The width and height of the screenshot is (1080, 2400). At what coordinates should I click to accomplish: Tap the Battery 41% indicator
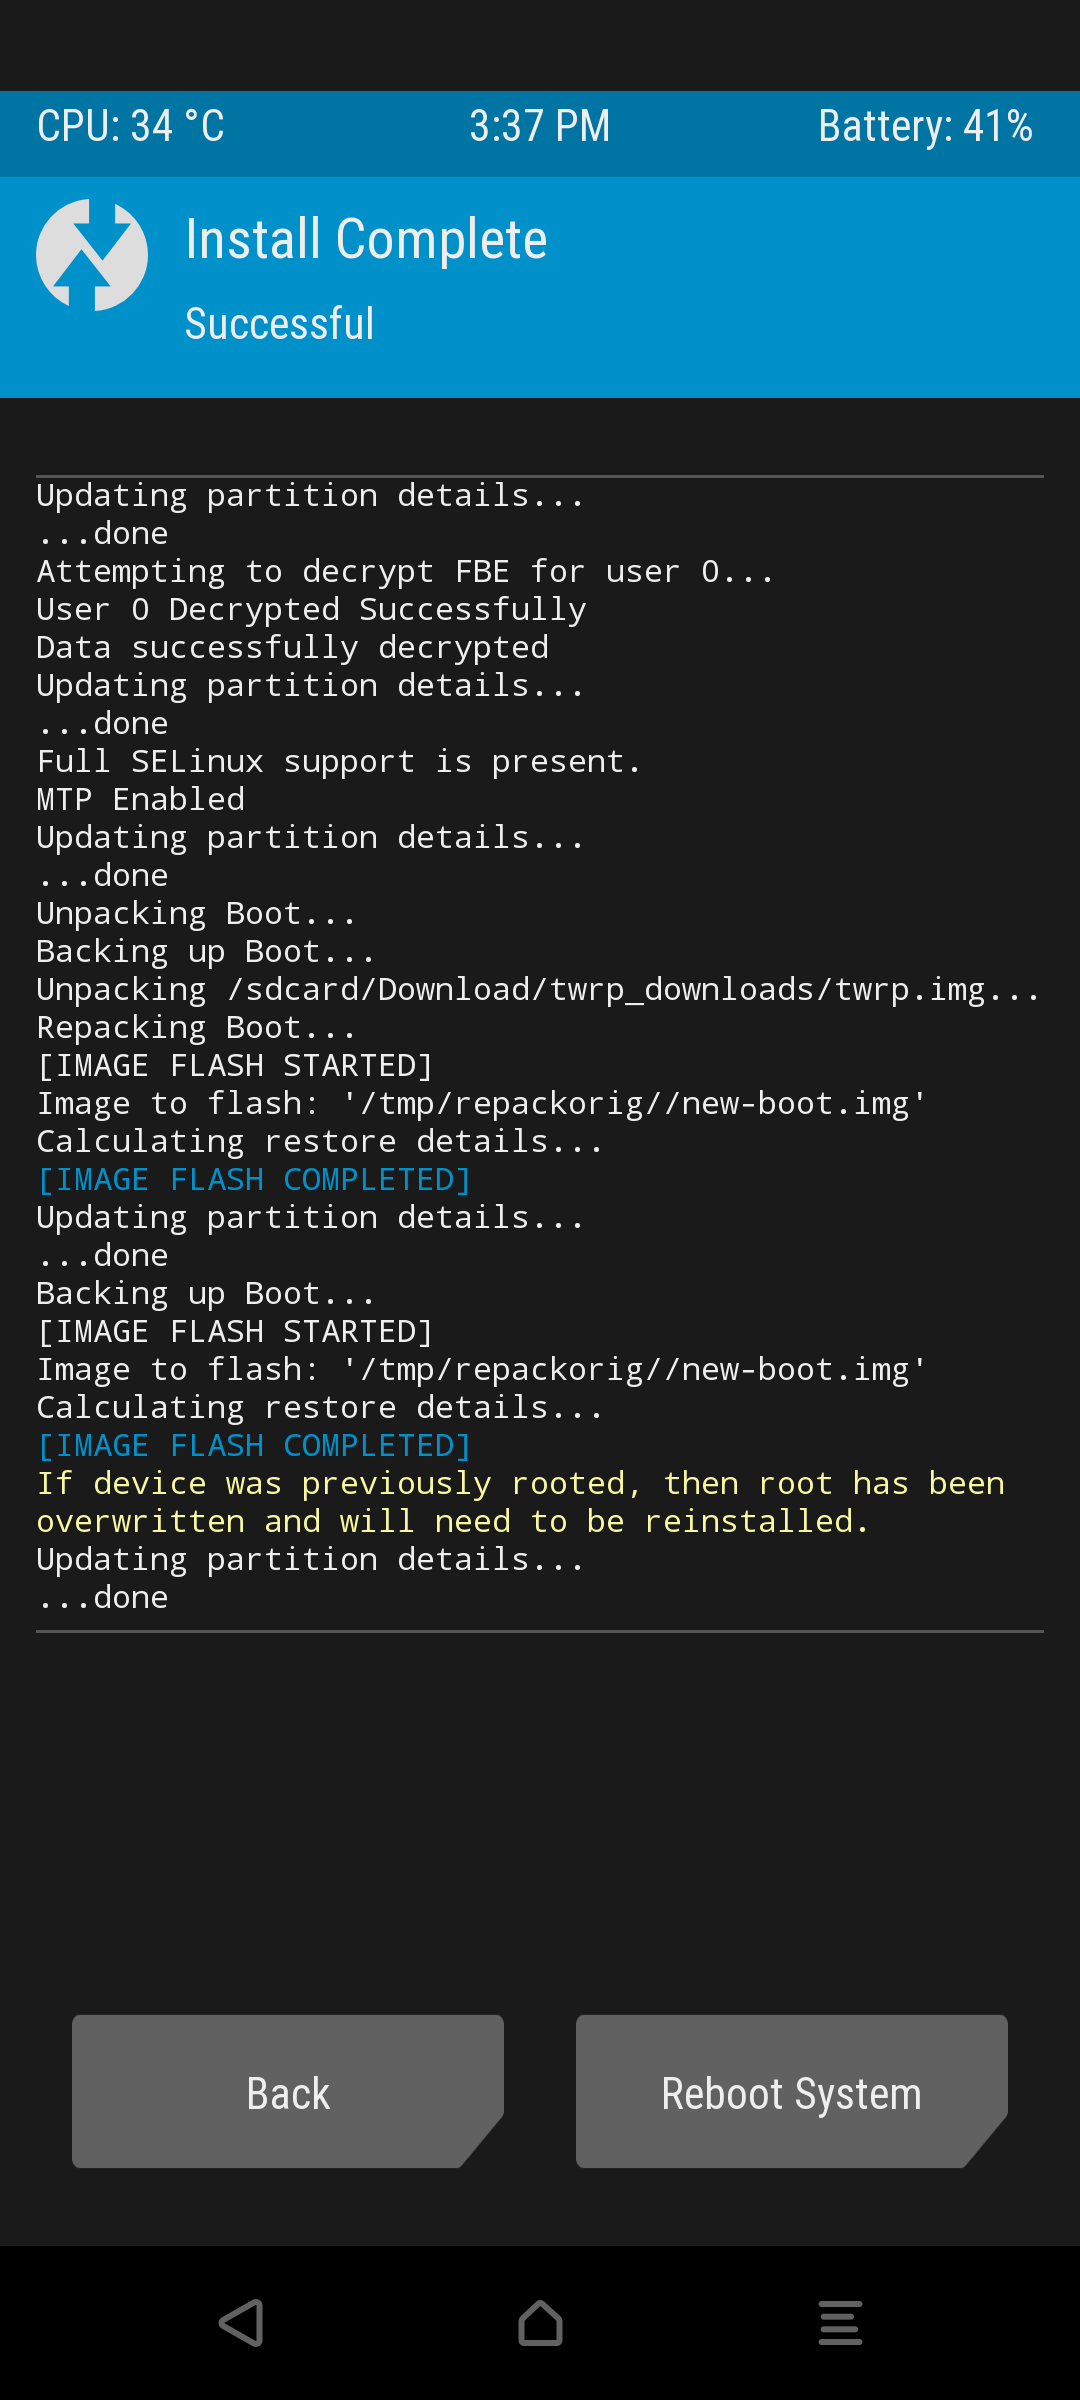[x=926, y=126]
